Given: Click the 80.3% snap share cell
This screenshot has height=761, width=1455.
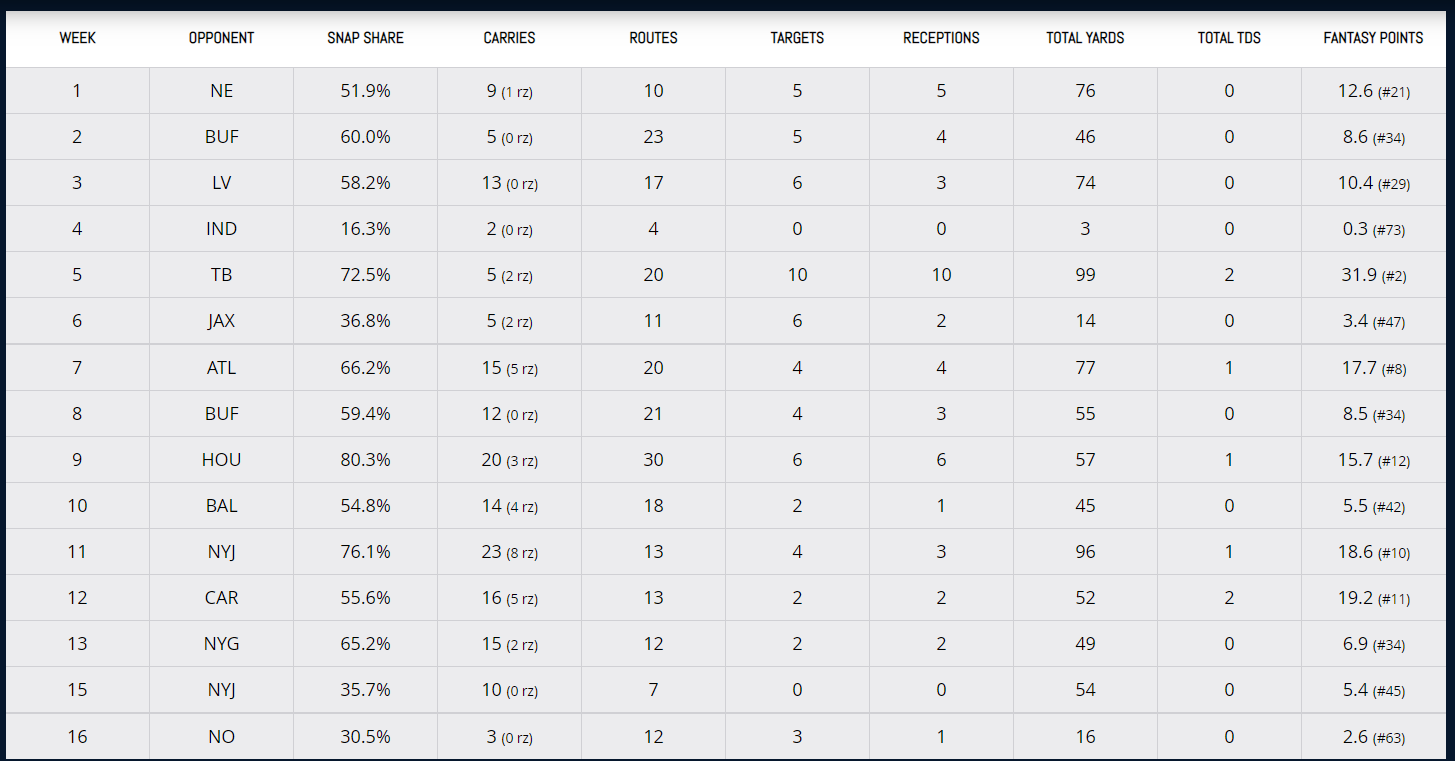Looking at the screenshot, I should [x=365, y=460].
